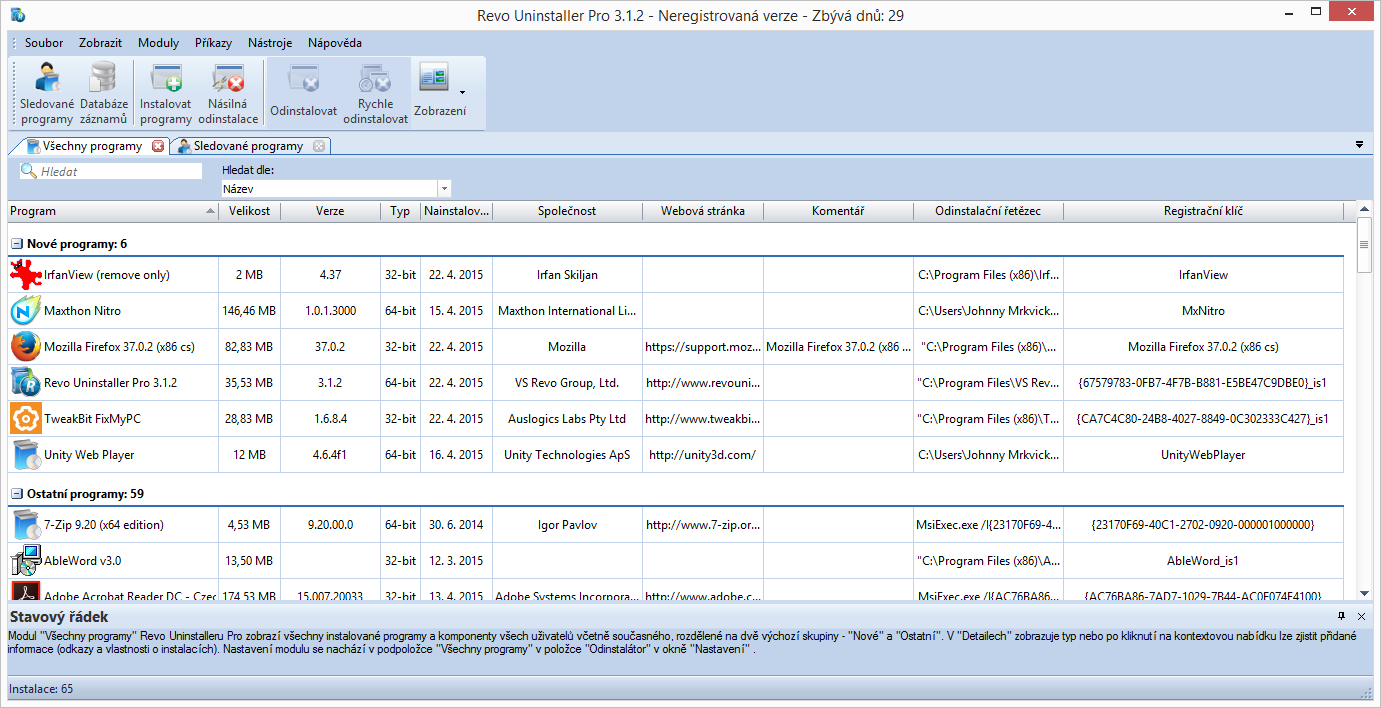Click the Hledat search field
Image resolution: width=1381 pixels, height=708 pixels.
[111, 172]
